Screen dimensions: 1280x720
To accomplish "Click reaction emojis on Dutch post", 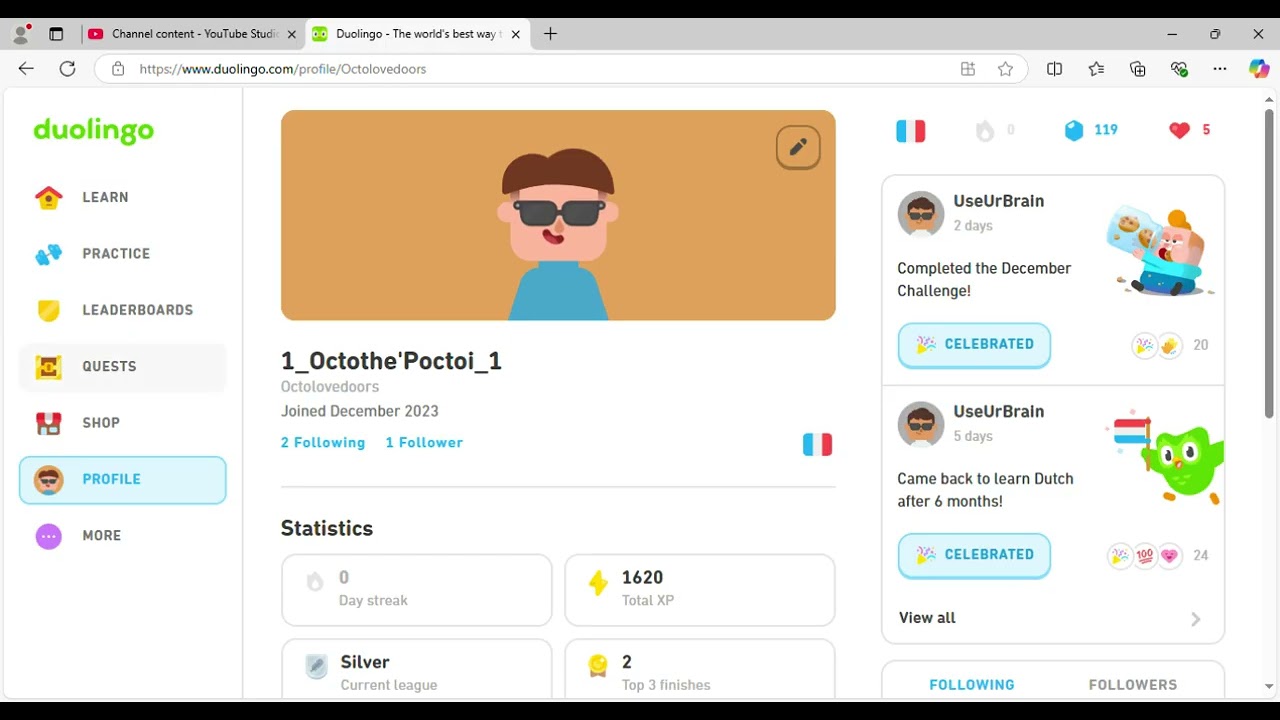I will [1144, 556].
